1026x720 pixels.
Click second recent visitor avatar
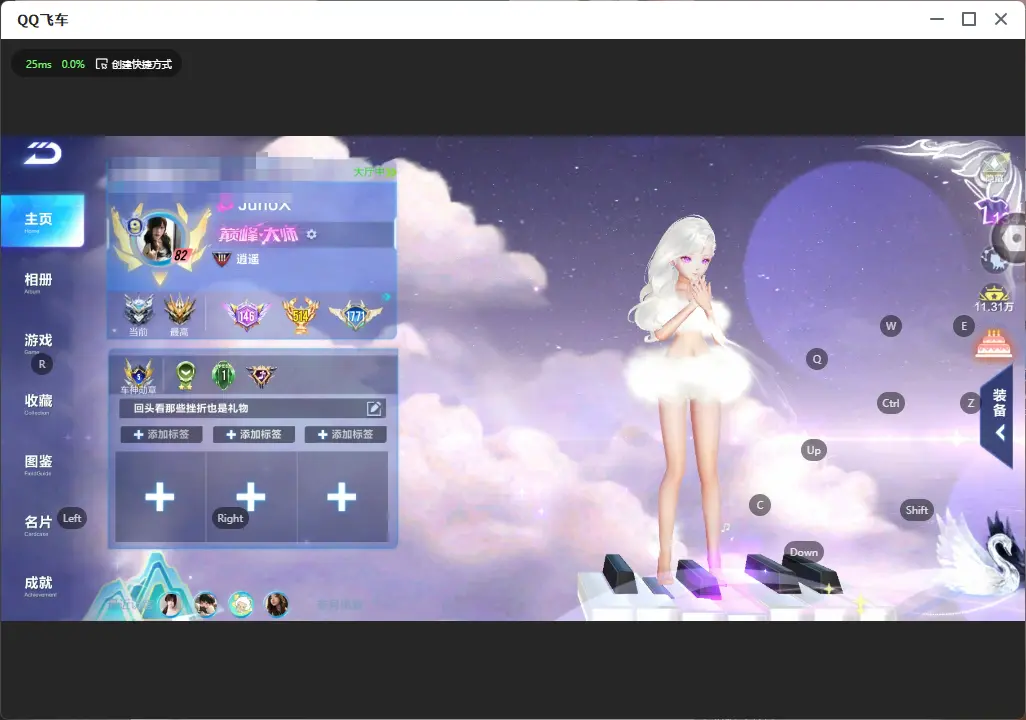pos(206,604)
